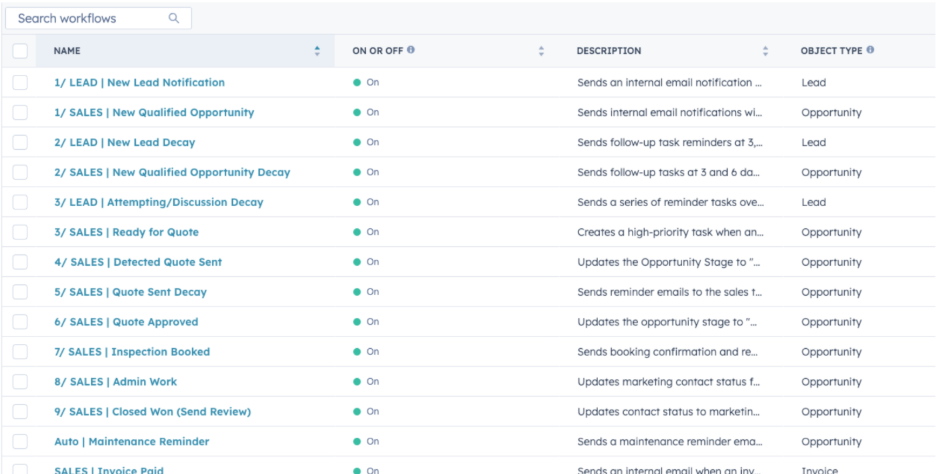Click Lead object type in New Lead Decay row

tap(814, 142)
